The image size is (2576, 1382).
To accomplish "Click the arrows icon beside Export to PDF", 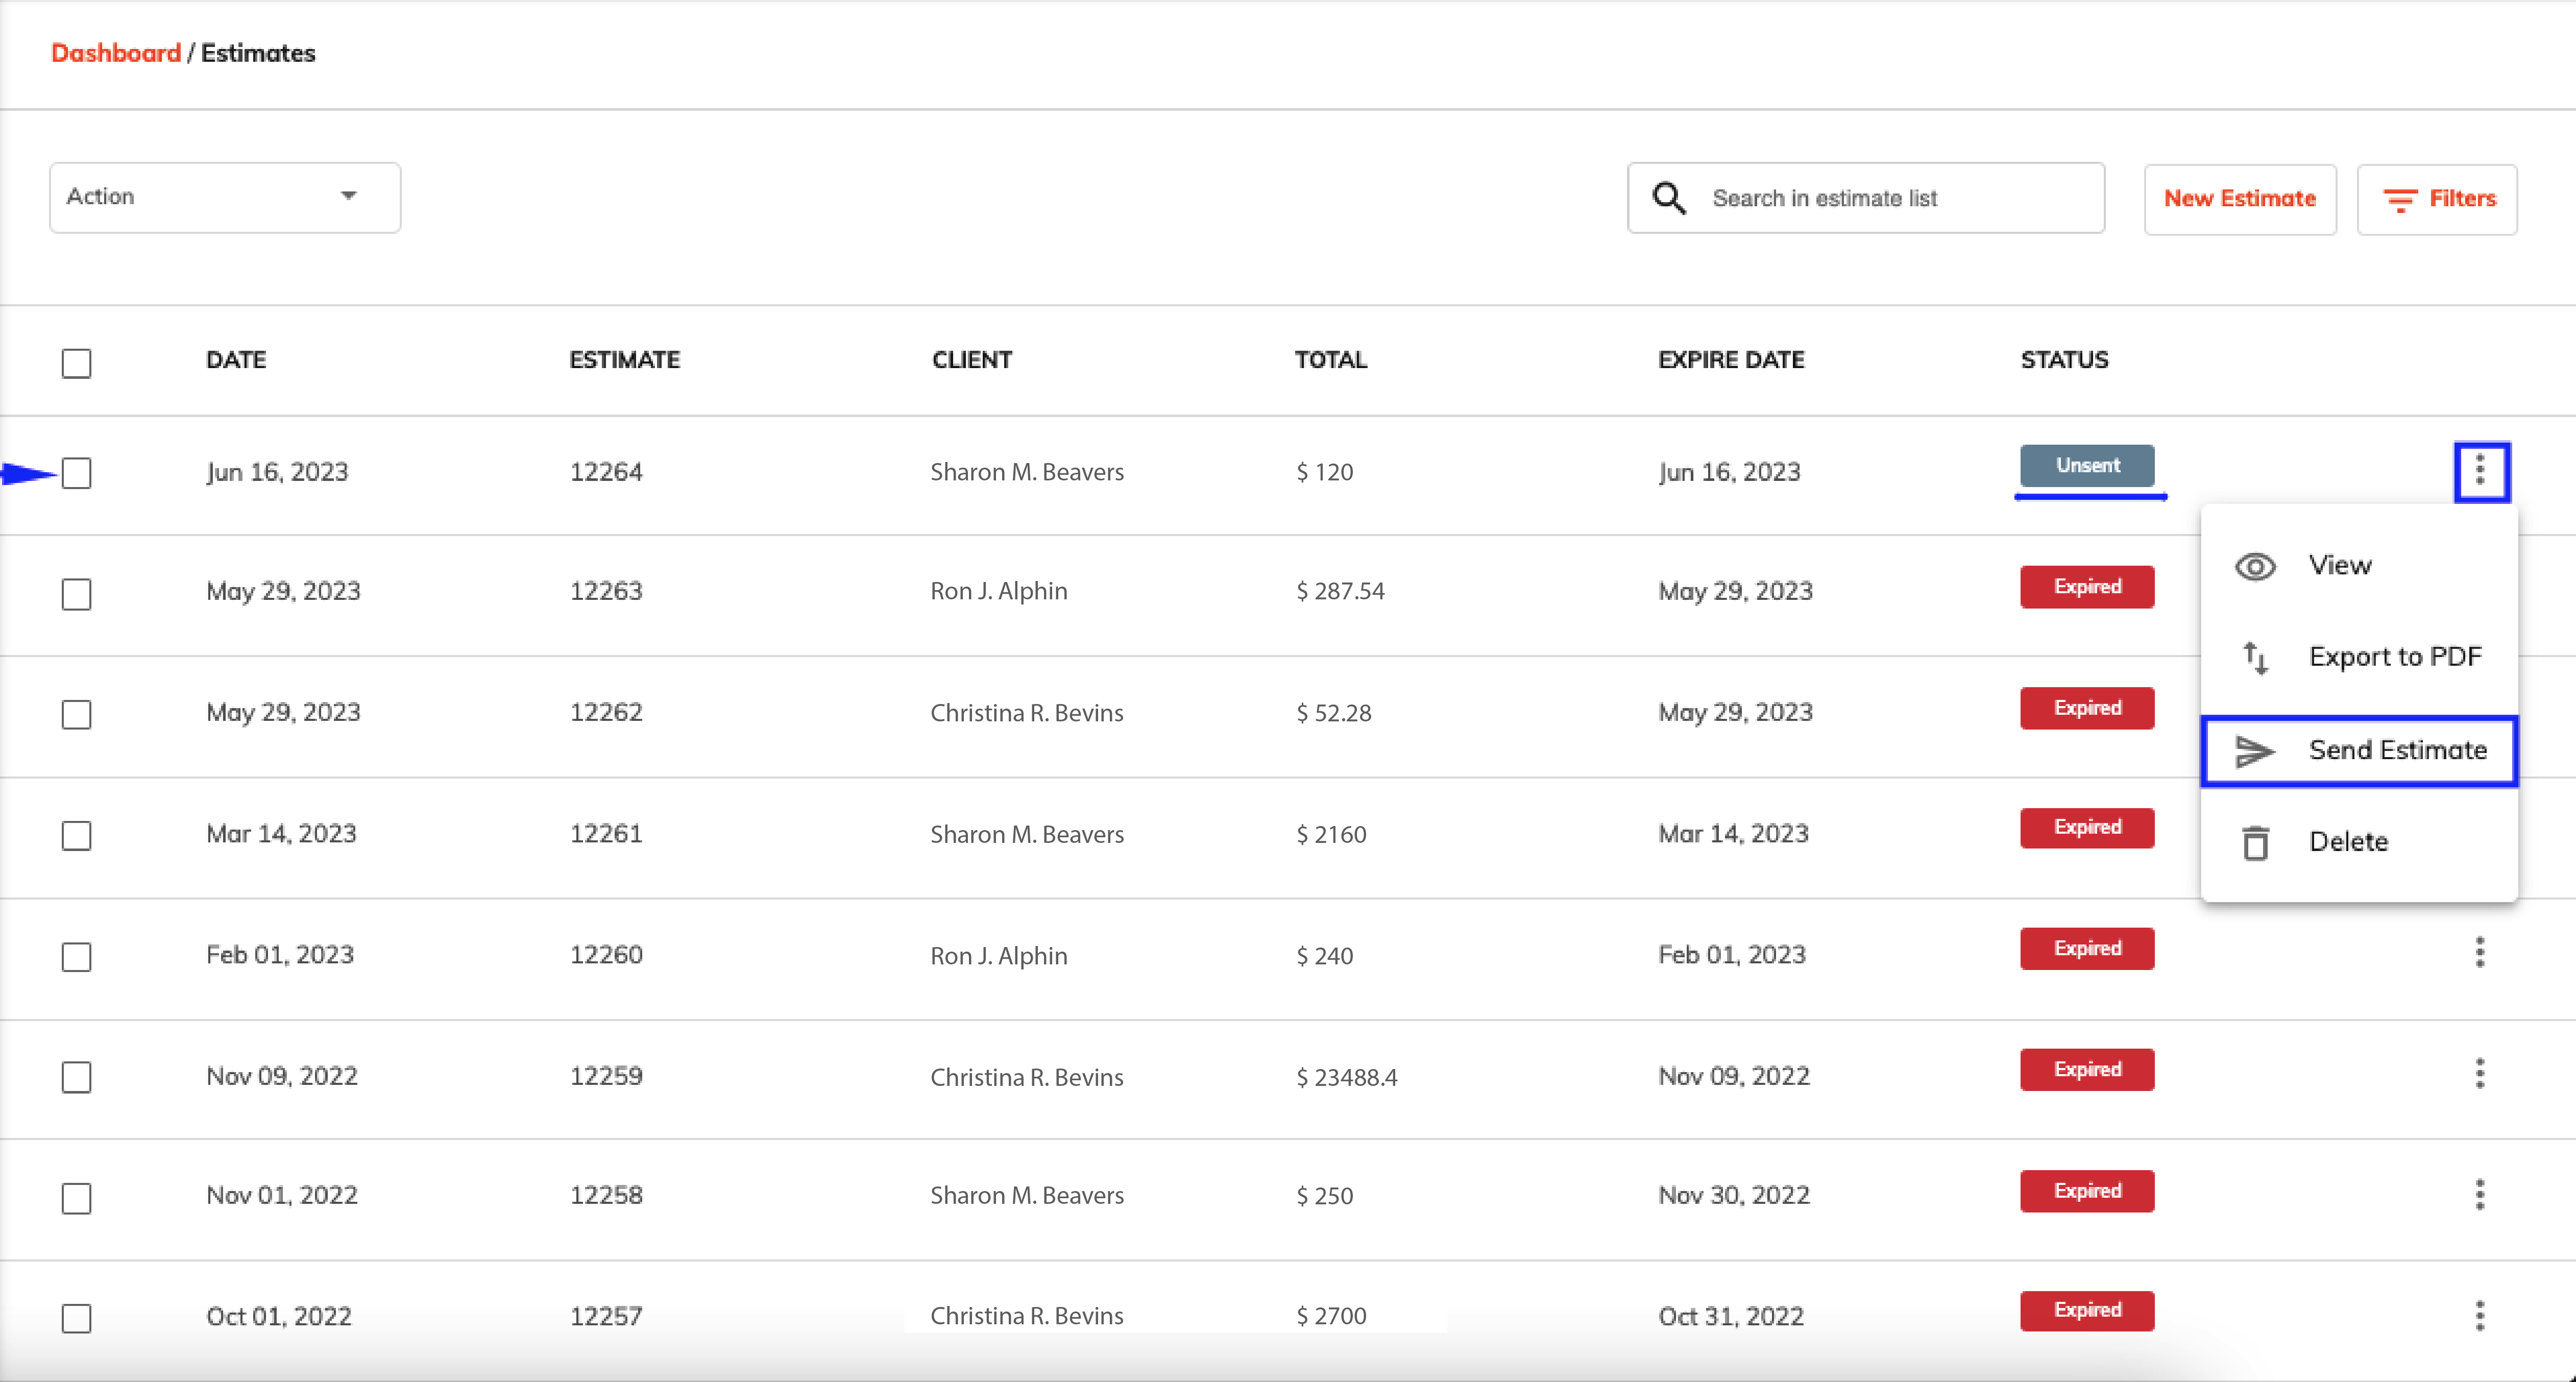I will tap(2255, 658).
